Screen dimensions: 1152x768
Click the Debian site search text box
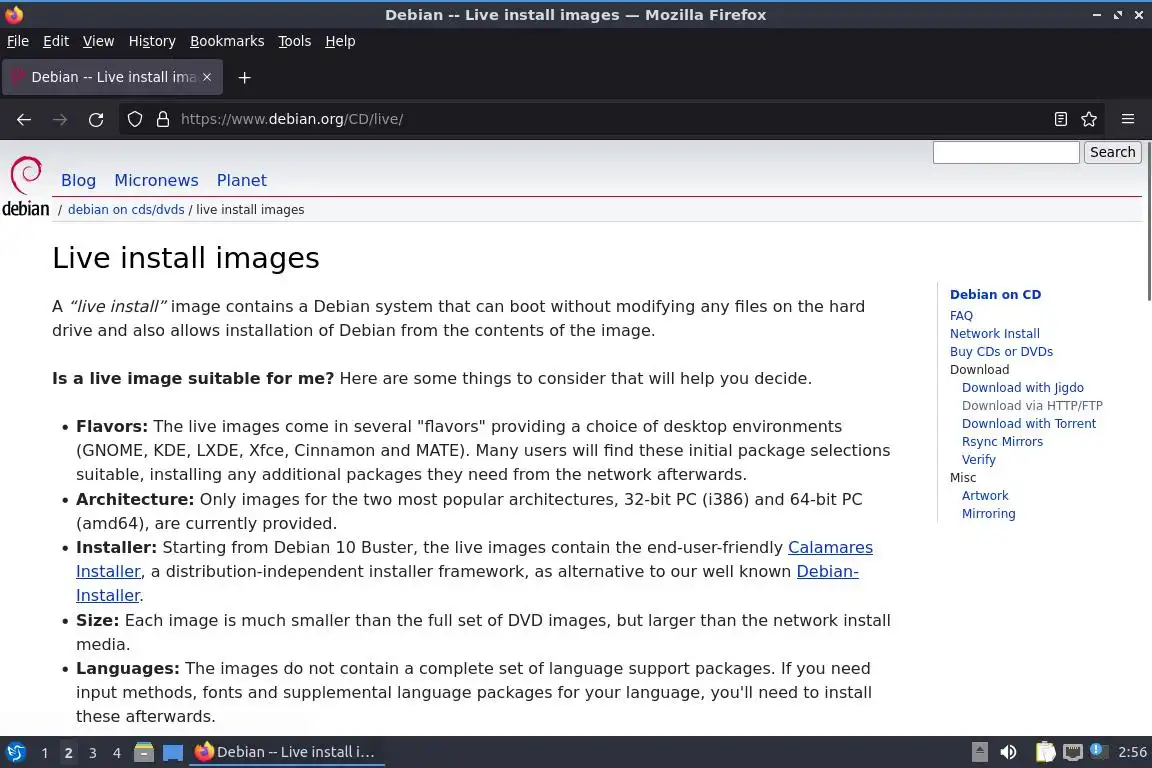tap(1006, 152)
